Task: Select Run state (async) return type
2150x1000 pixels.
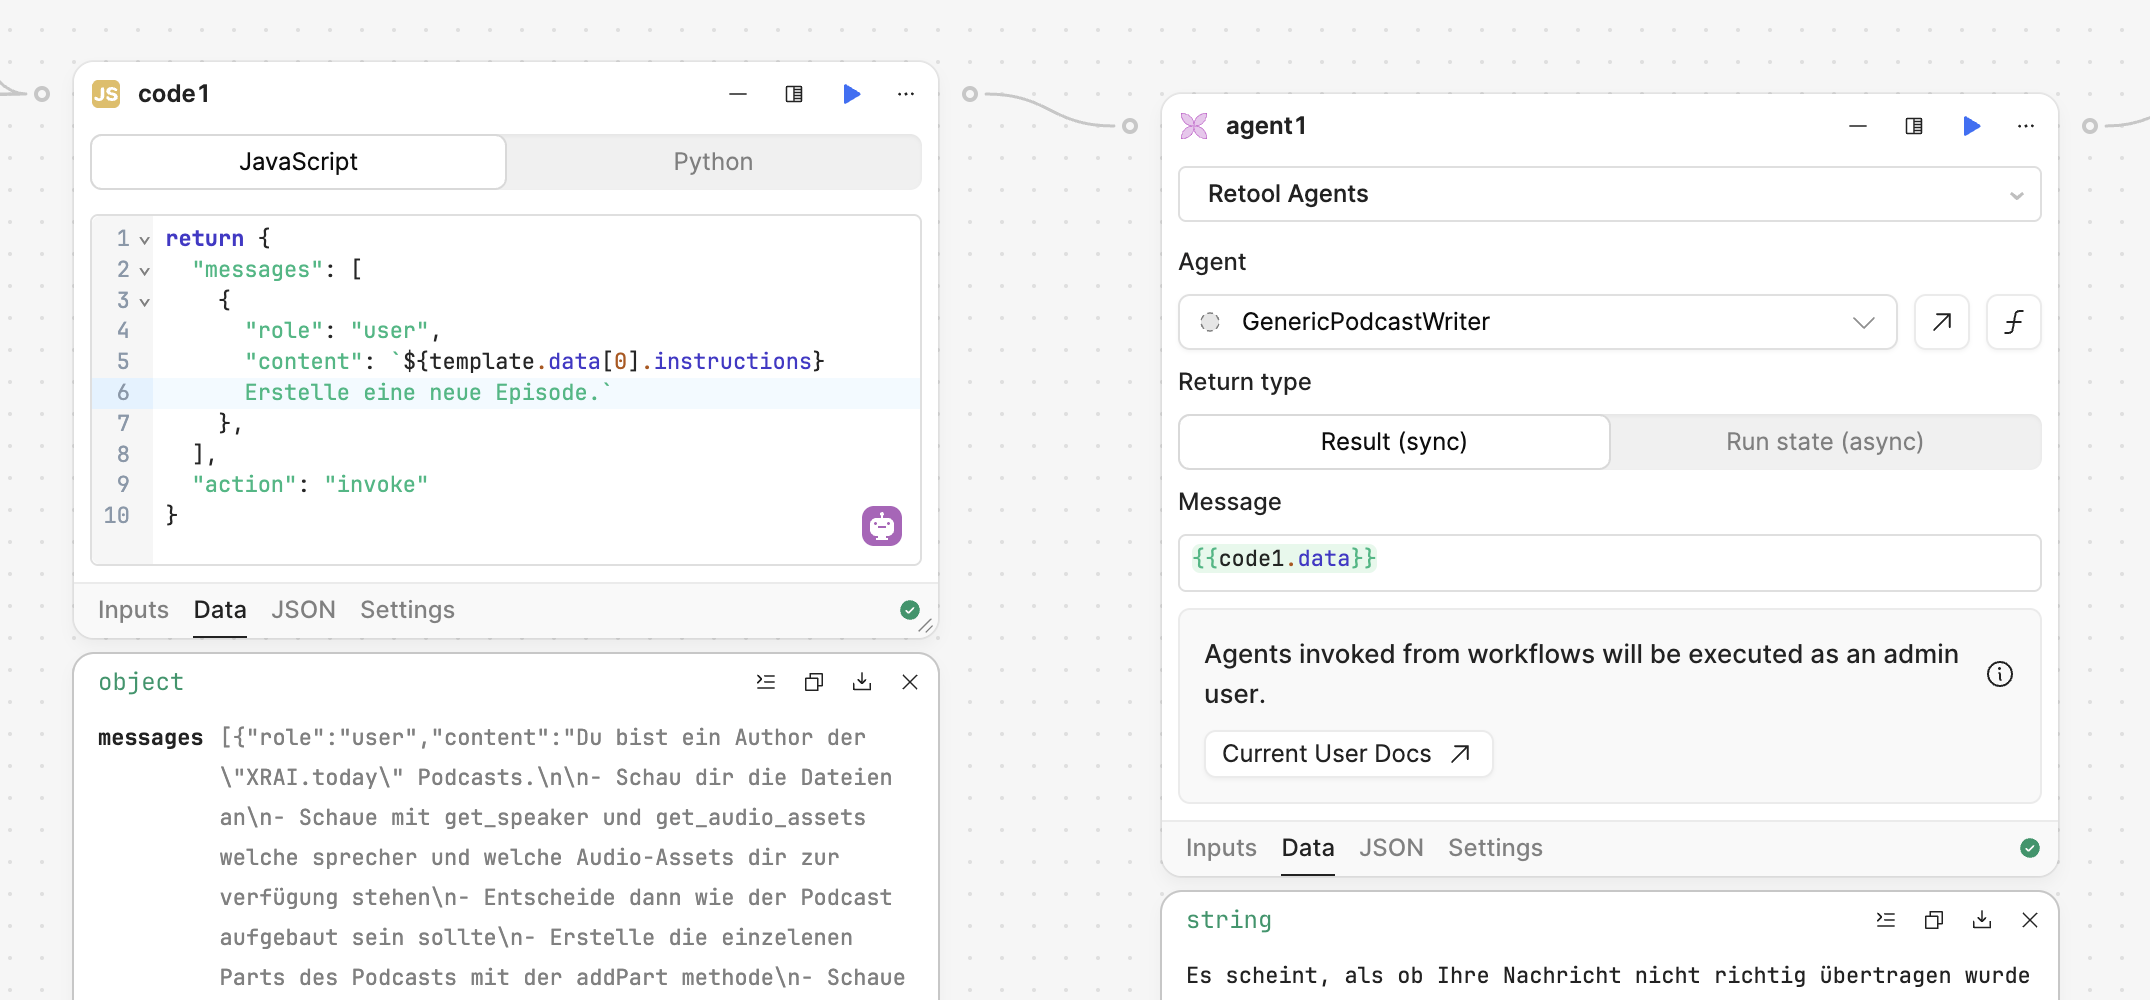Action: tap(1824, 442)
